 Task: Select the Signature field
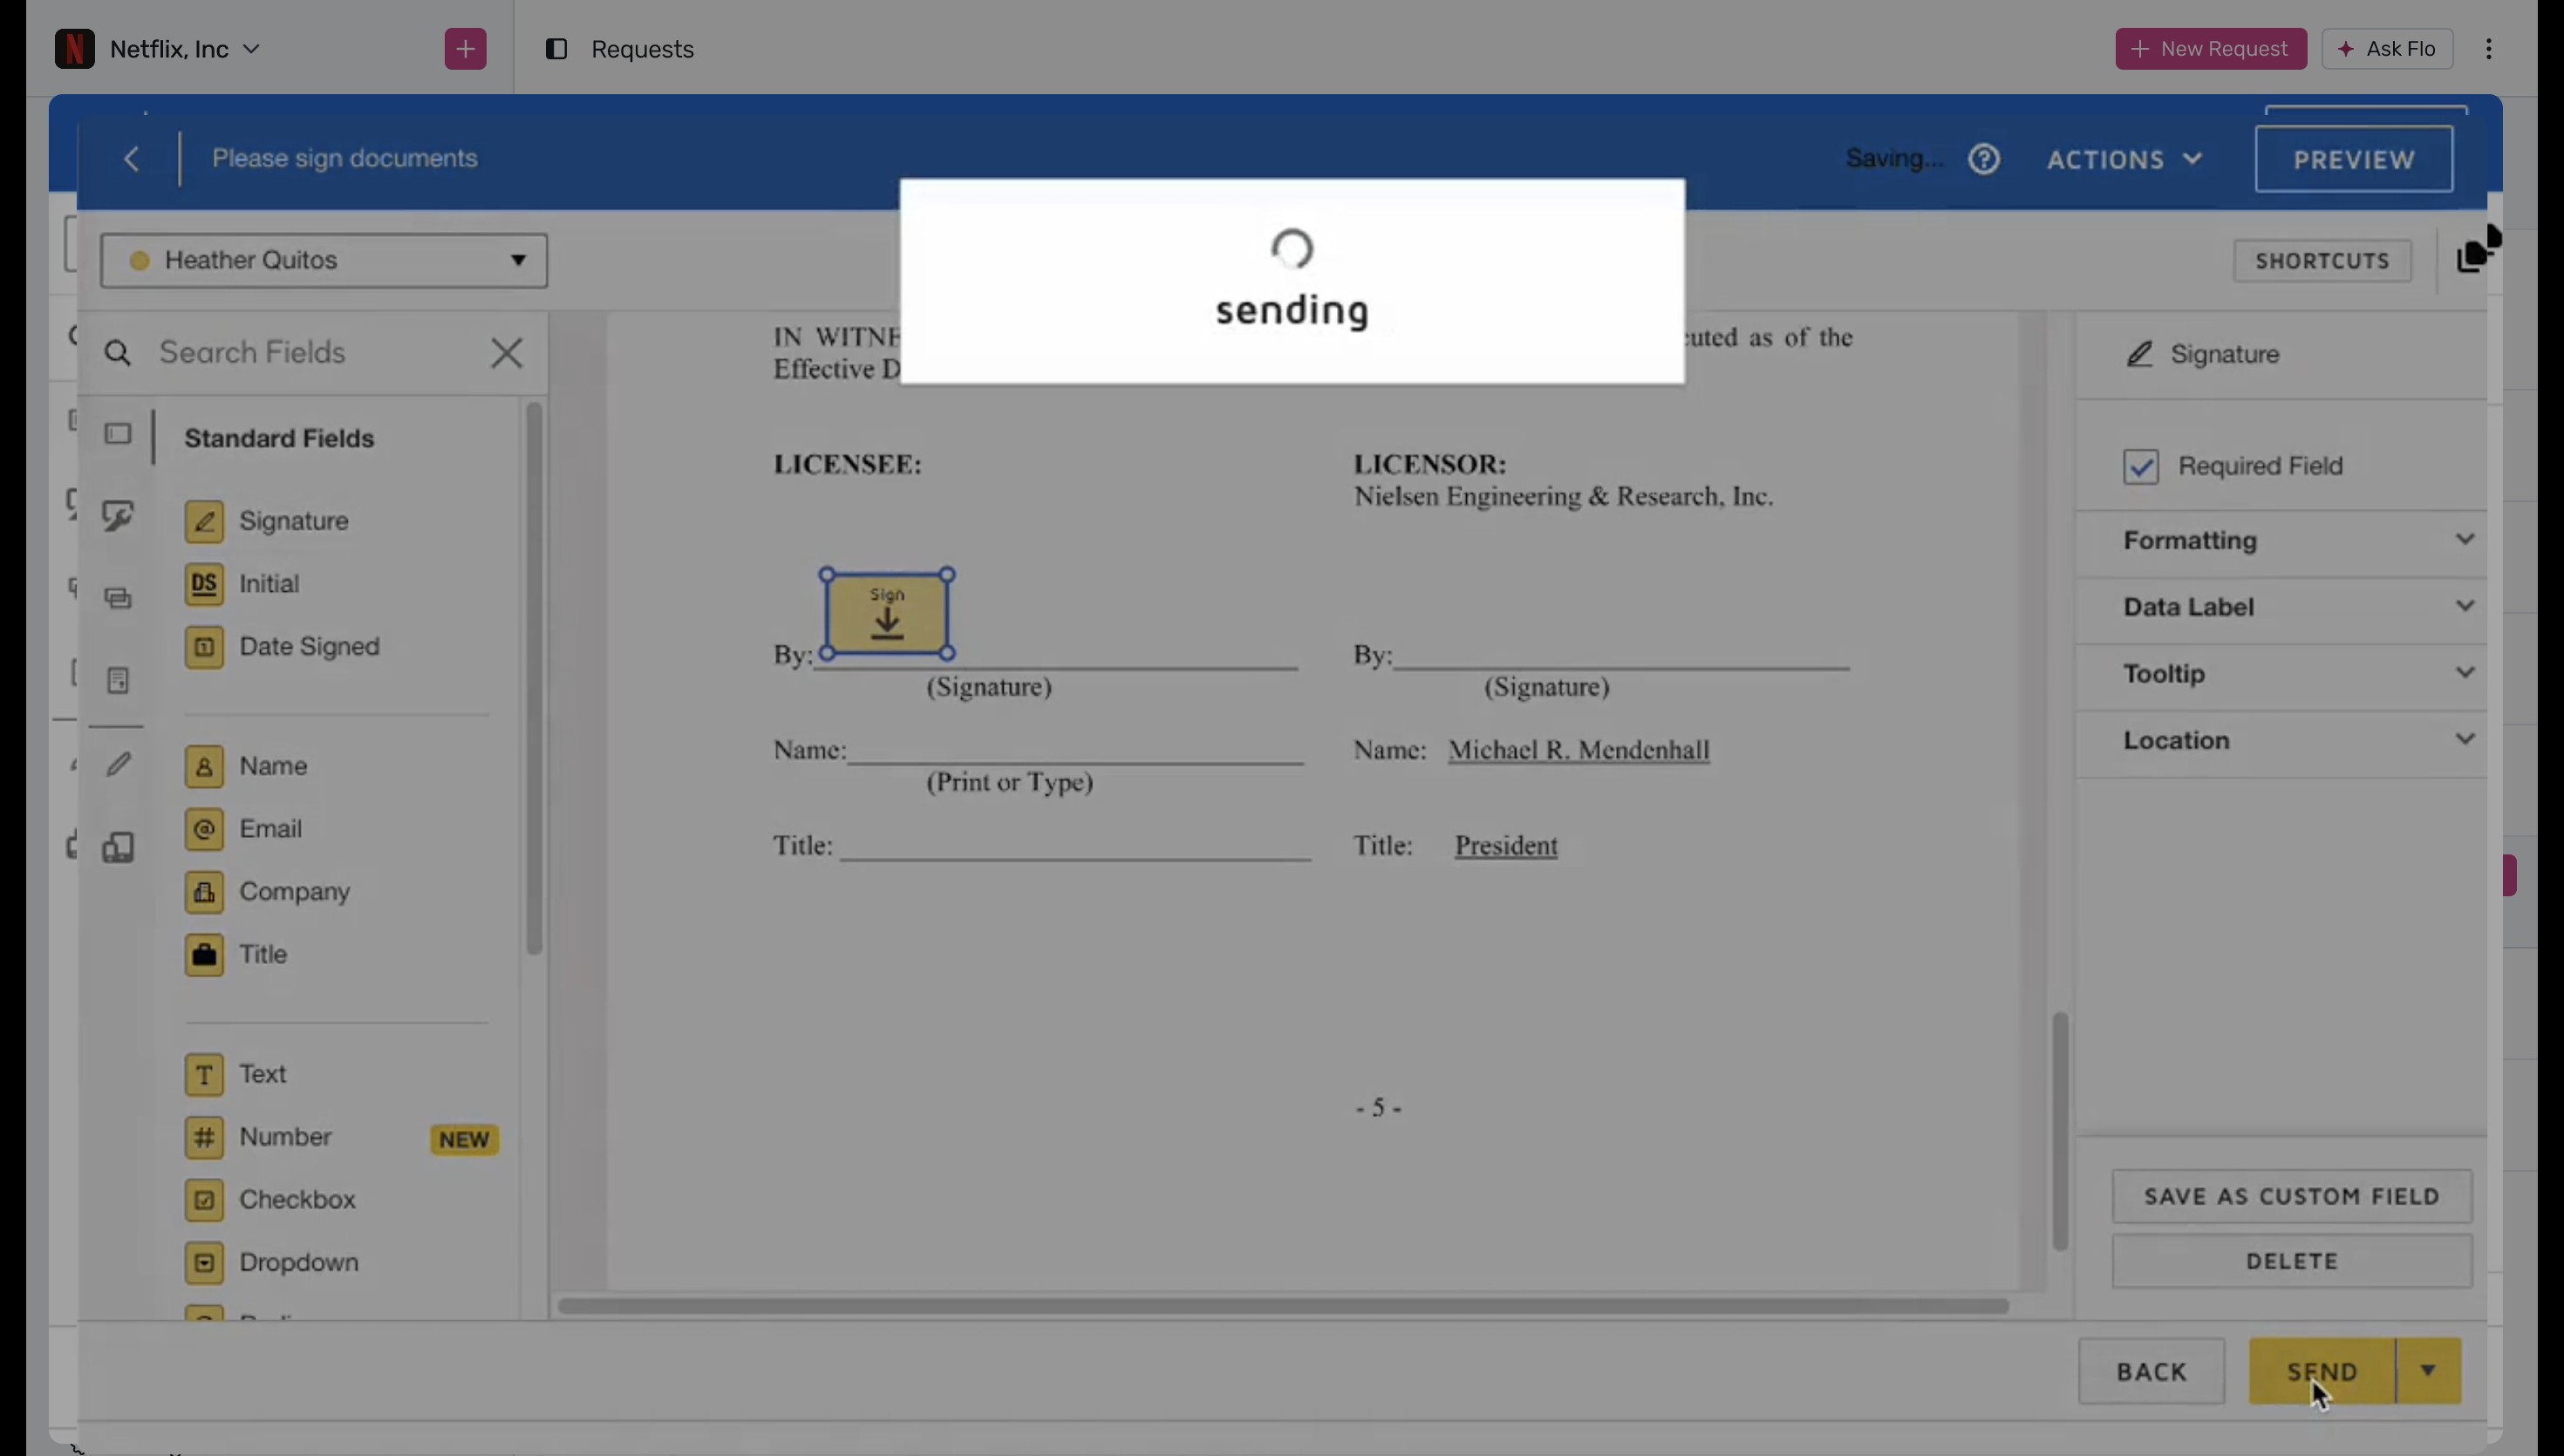[267, 521]
